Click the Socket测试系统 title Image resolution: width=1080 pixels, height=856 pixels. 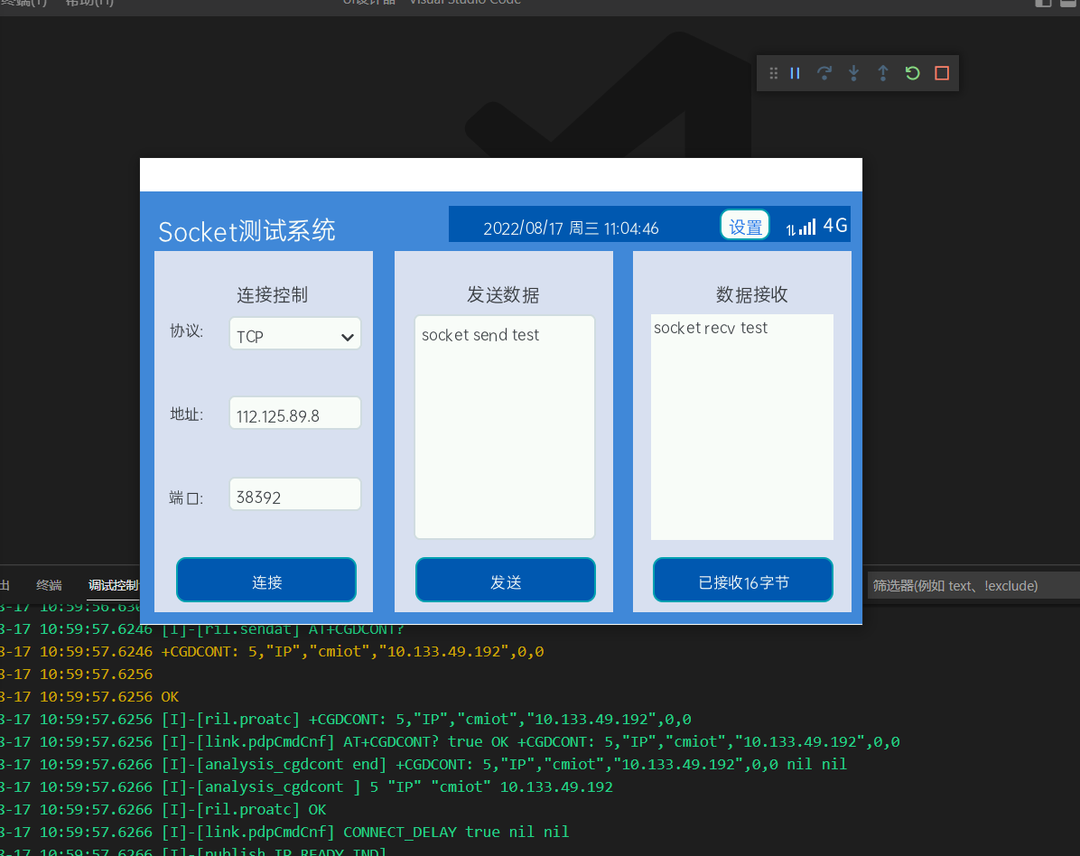(247, 231)
